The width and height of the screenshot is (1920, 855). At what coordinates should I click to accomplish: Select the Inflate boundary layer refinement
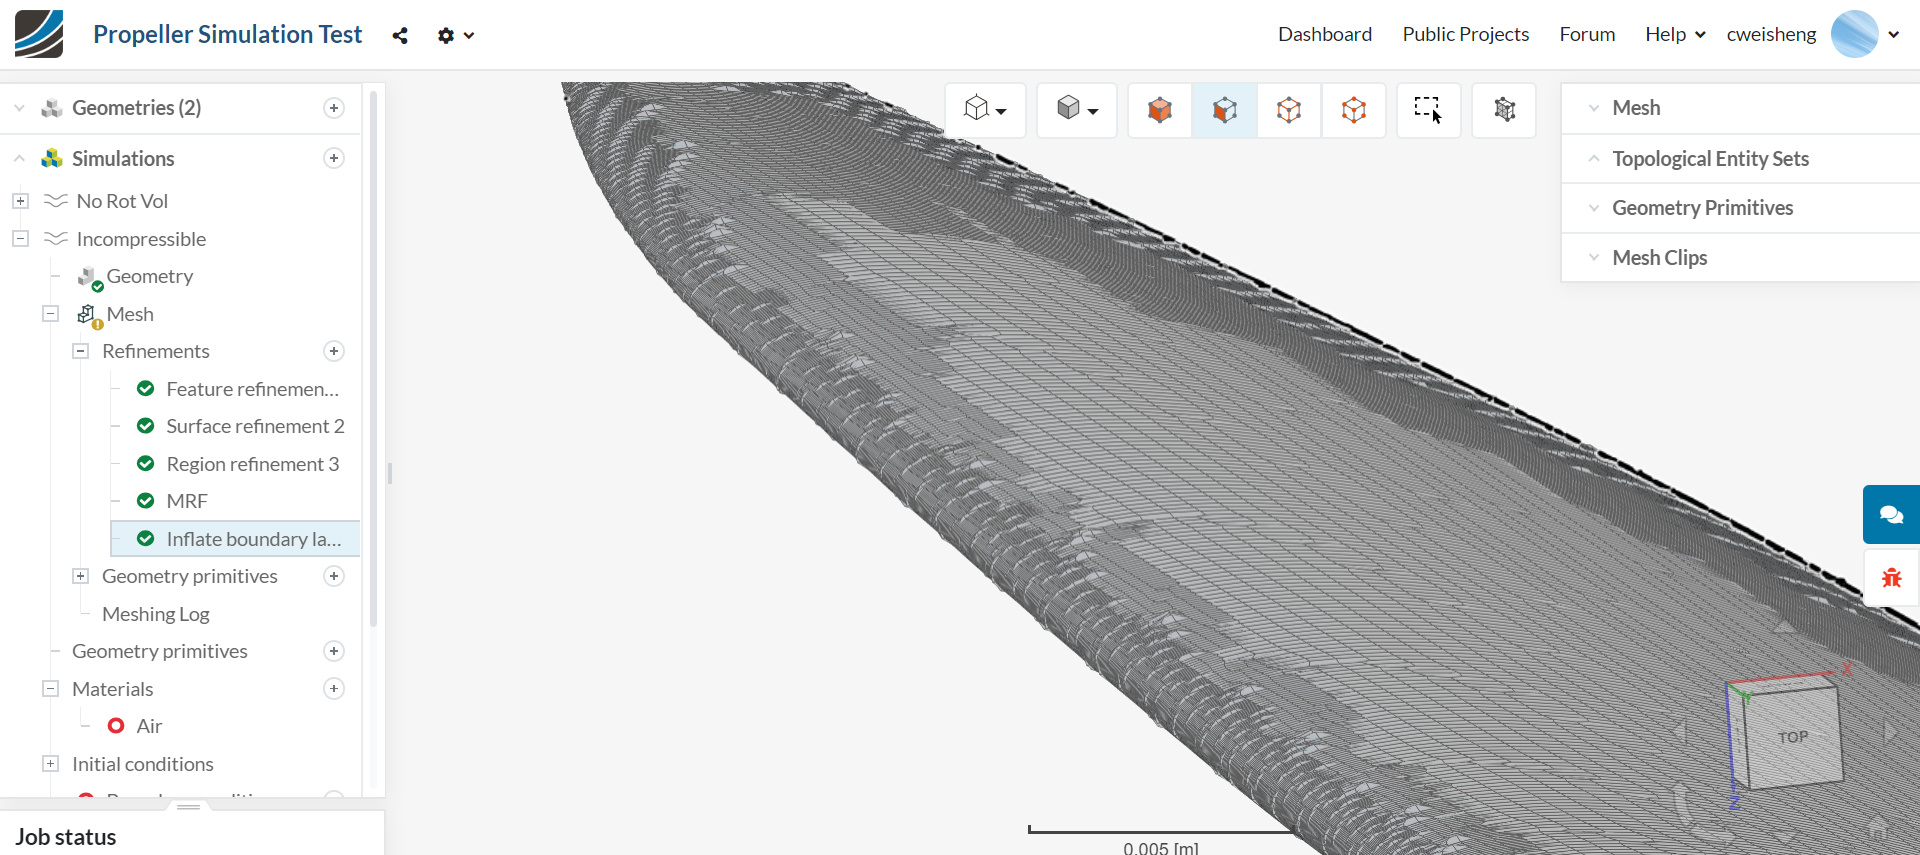(235, 539)
